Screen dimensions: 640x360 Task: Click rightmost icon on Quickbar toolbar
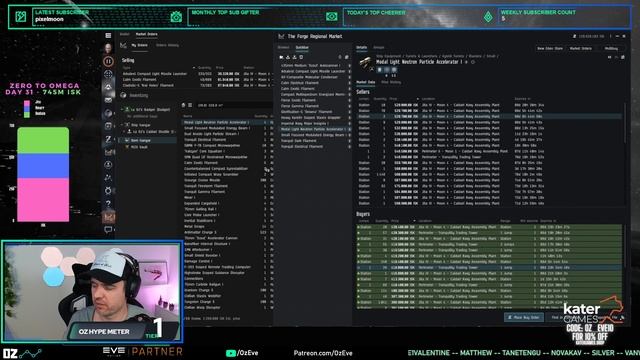click(347, 57)
